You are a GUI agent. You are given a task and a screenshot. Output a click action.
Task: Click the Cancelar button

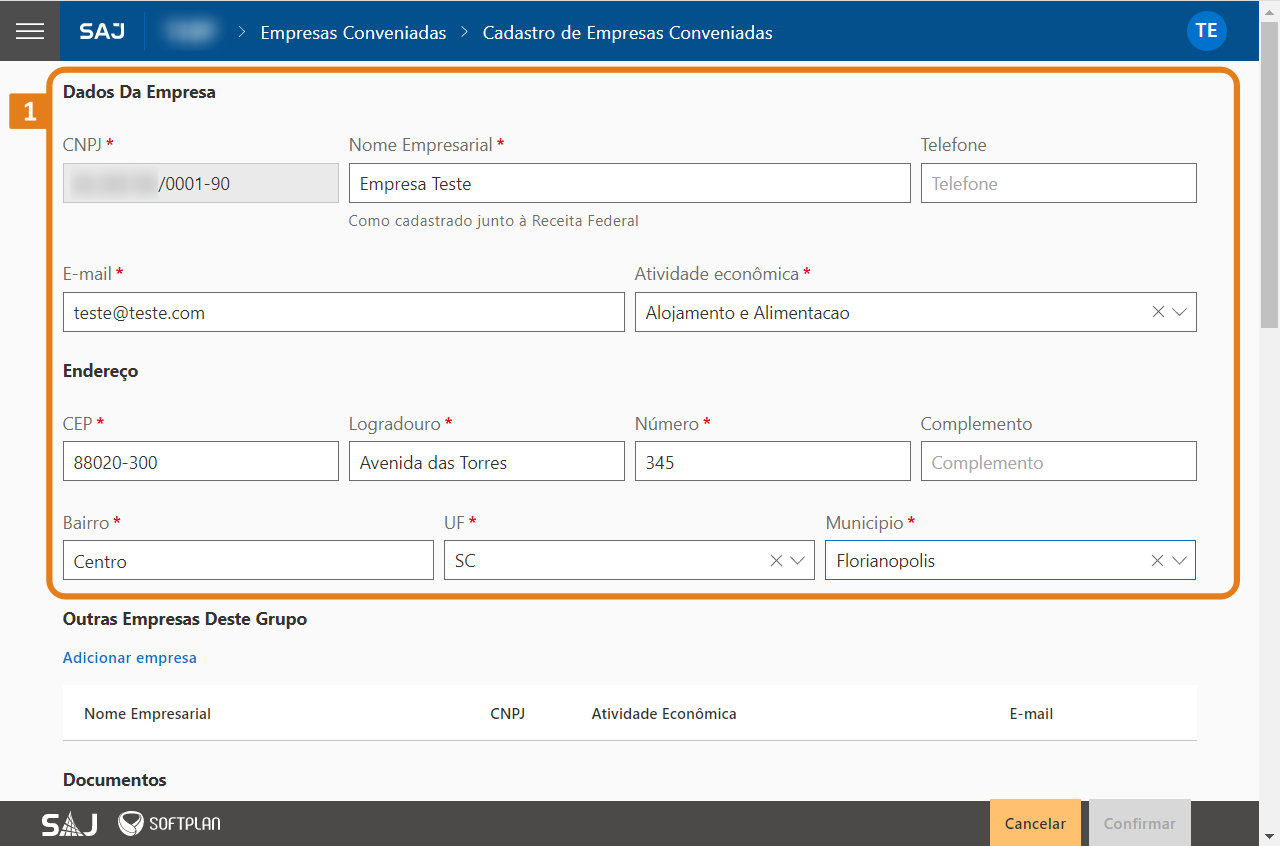pyautogui.click(x=1035, y=823)
